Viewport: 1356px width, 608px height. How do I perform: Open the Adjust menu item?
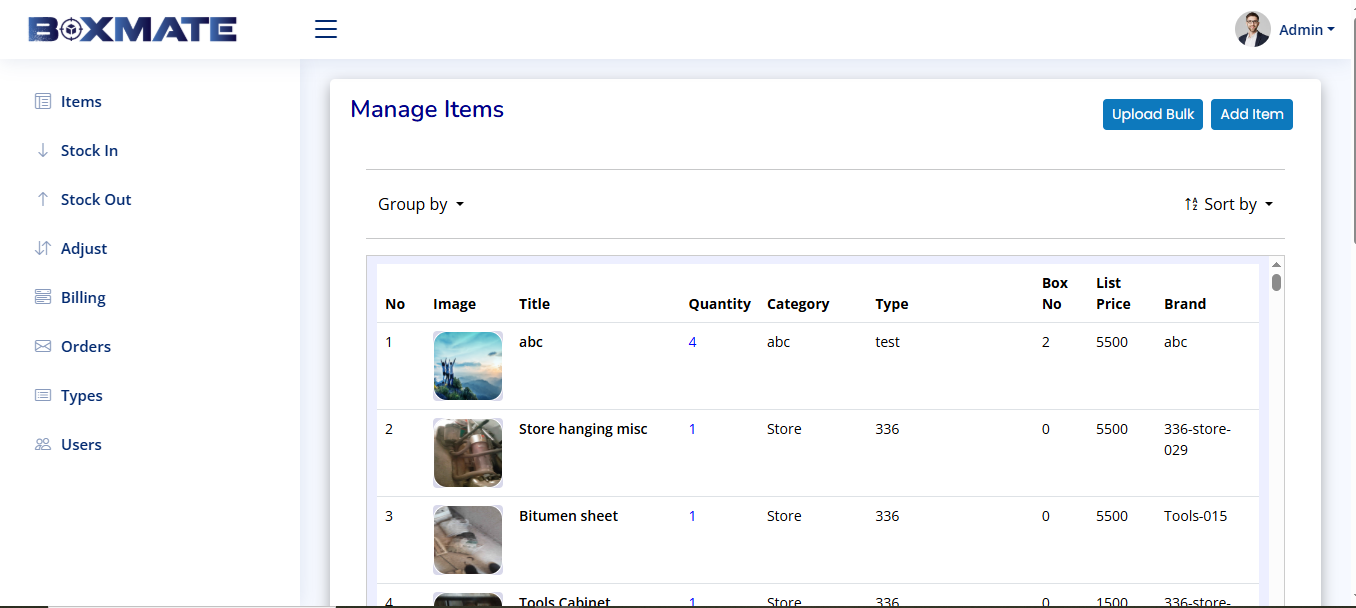pos(84,248)
